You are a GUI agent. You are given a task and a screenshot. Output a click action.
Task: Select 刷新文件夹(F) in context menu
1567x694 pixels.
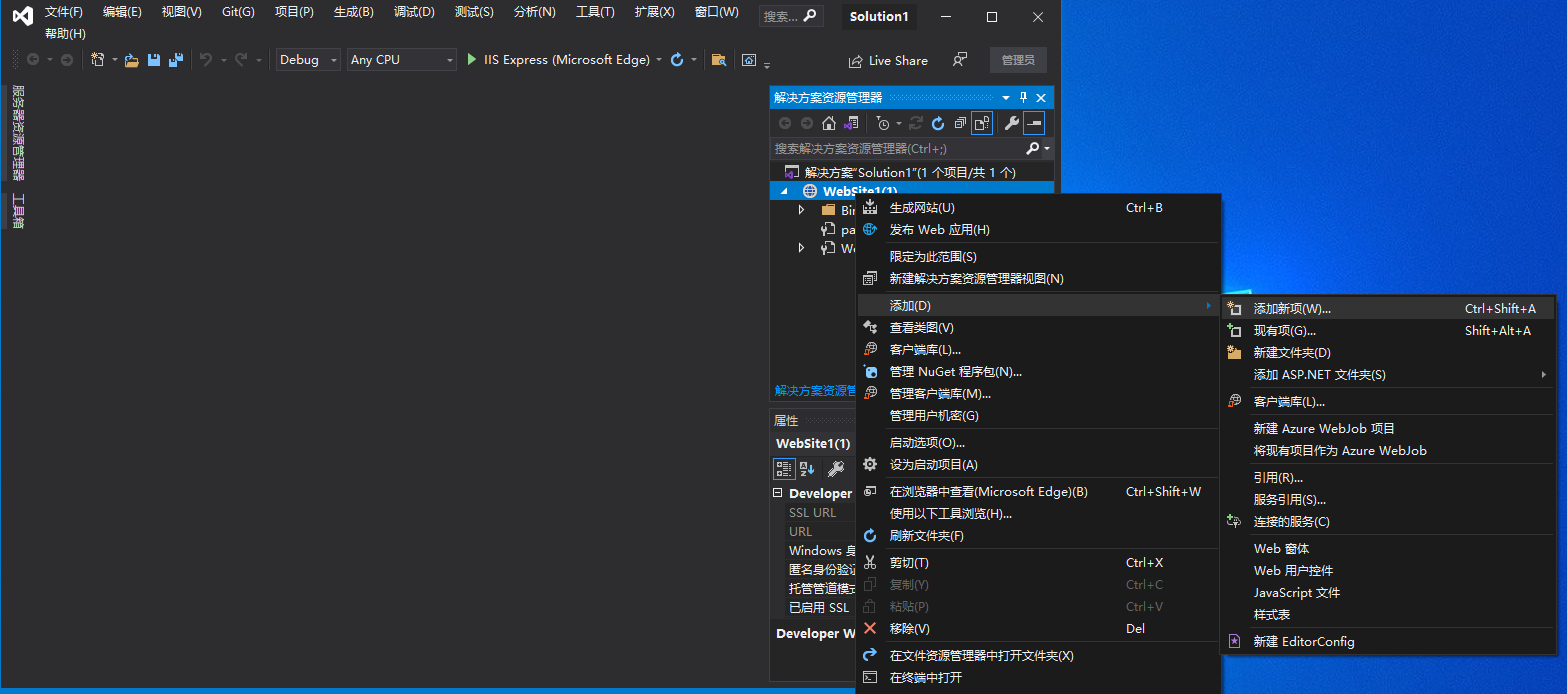(x=1039, y=536)
